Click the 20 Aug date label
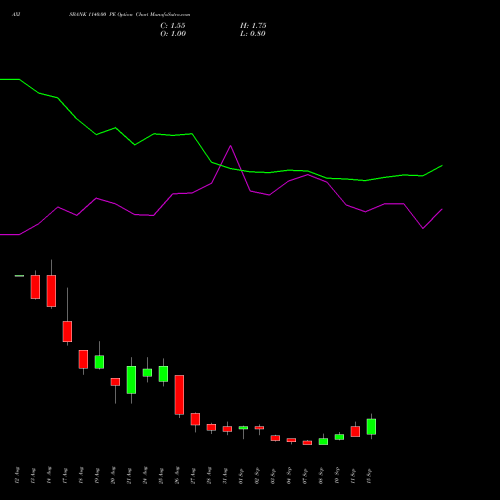 pyautogui.click(x=113, y=476)
